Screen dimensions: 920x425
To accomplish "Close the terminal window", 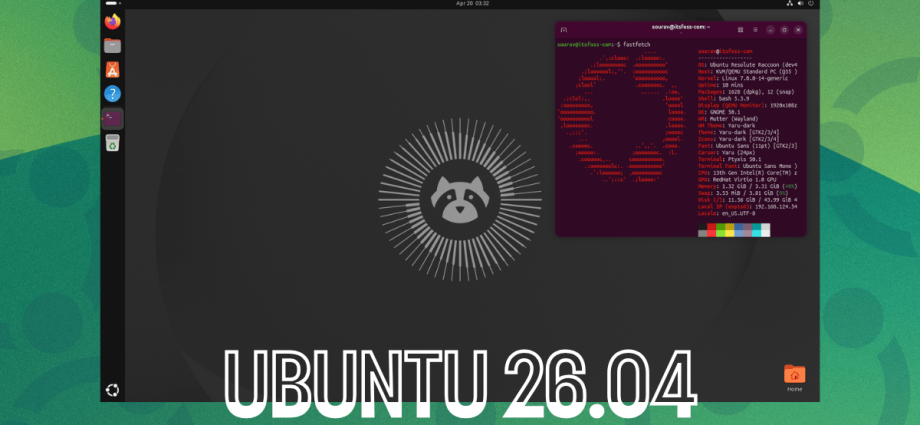I will pos(797,29).
